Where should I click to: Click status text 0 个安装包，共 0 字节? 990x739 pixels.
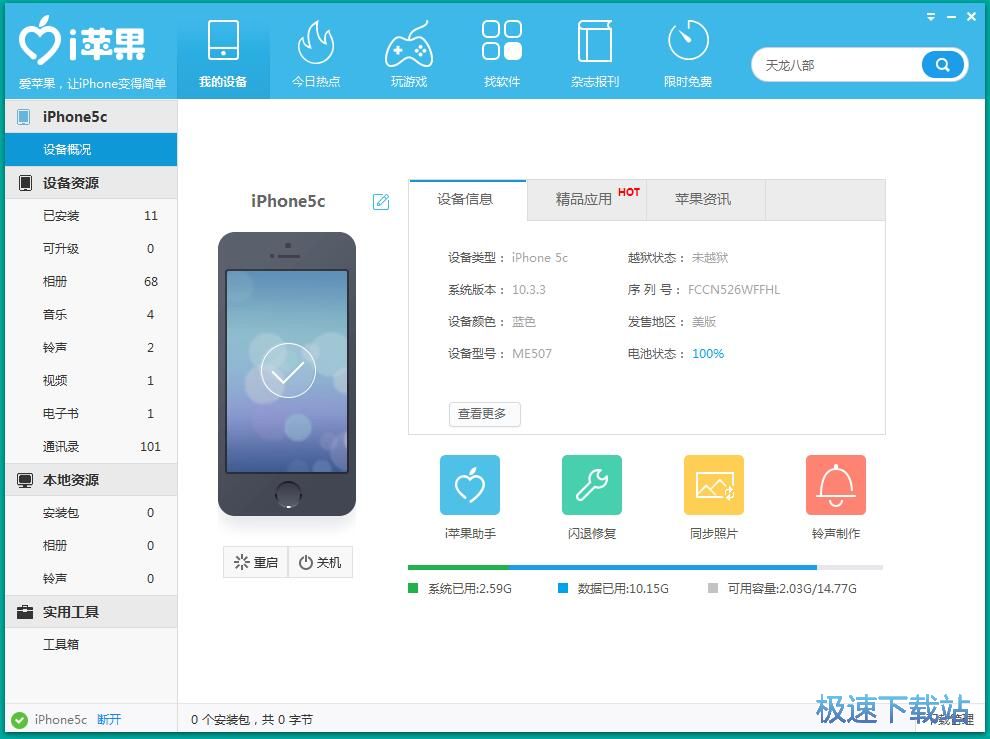click(251, 720)
